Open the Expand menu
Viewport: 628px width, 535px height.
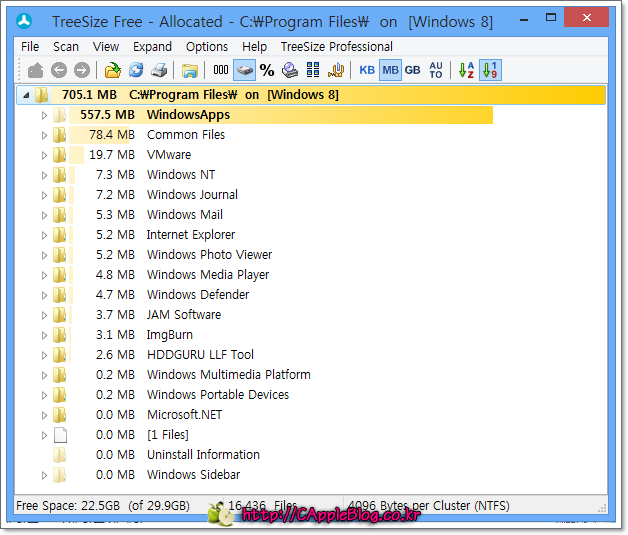click(152, 47)
